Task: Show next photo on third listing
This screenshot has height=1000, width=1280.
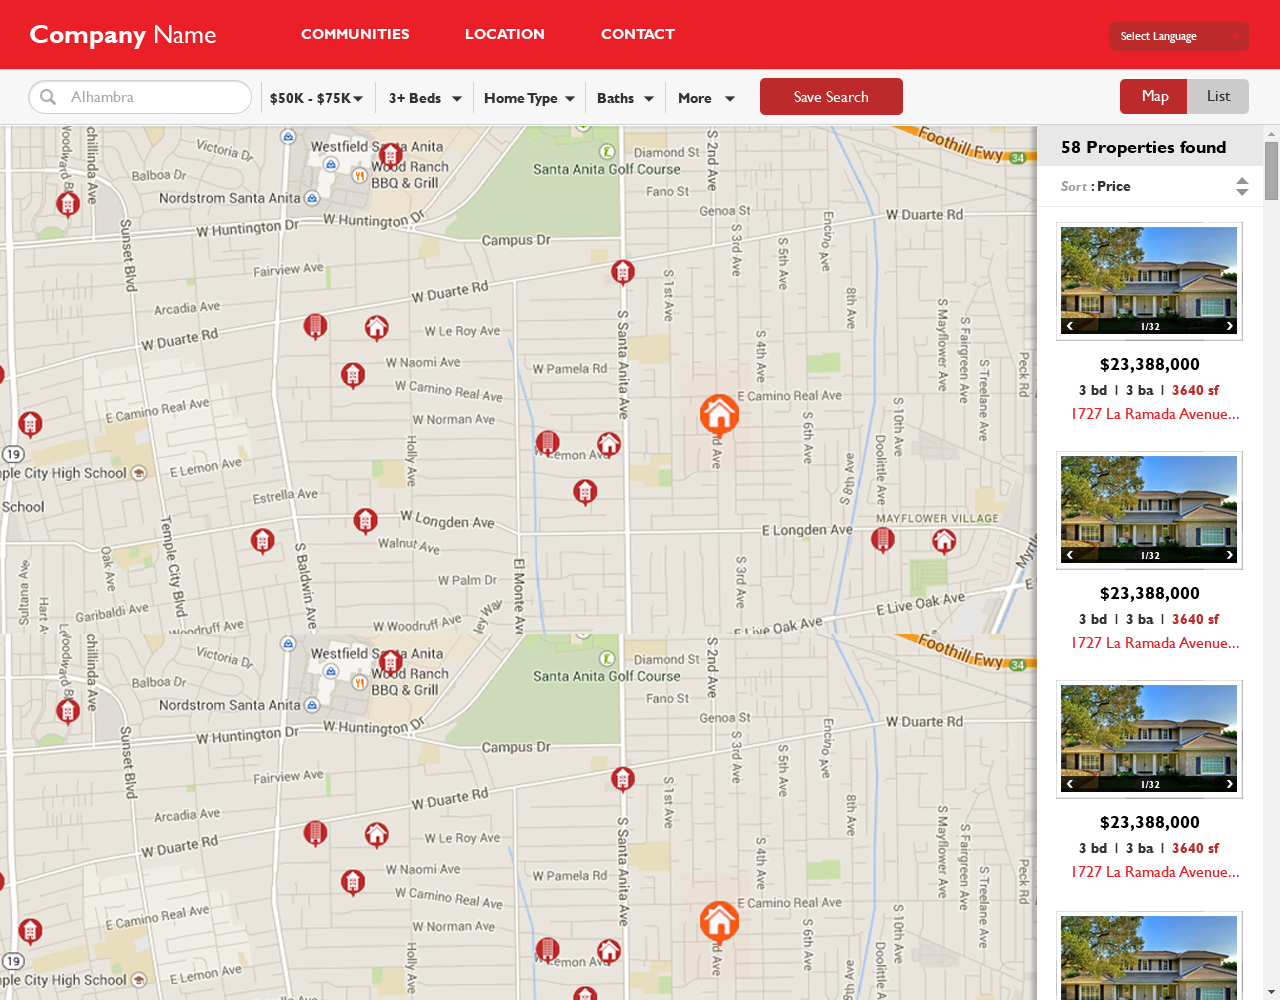Action: pos(1230,784)
